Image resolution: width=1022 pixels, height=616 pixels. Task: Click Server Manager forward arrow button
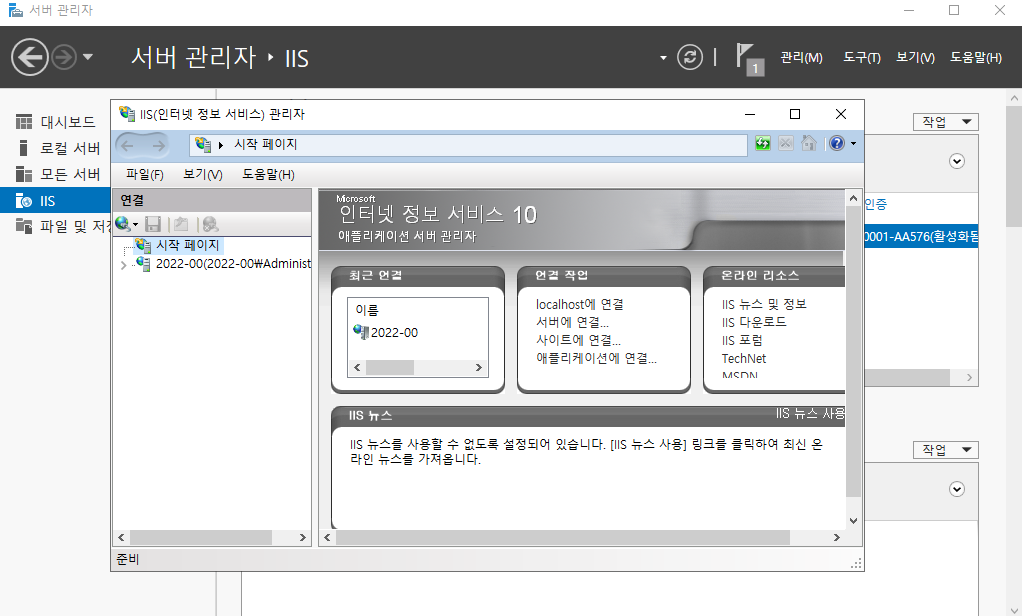(63, 57)
